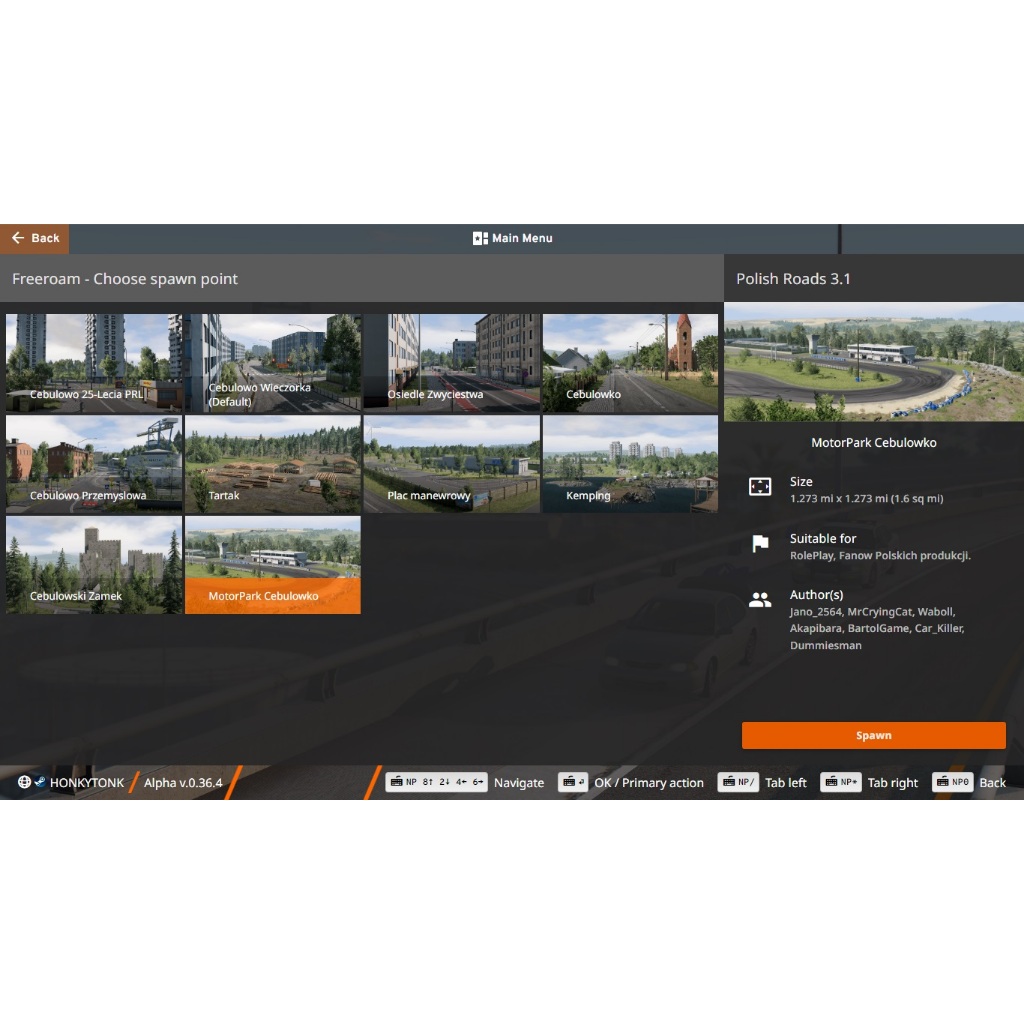Click the Main Menu grid icon
This screenshot has width=1024, height=1024.
coord(480,238)
